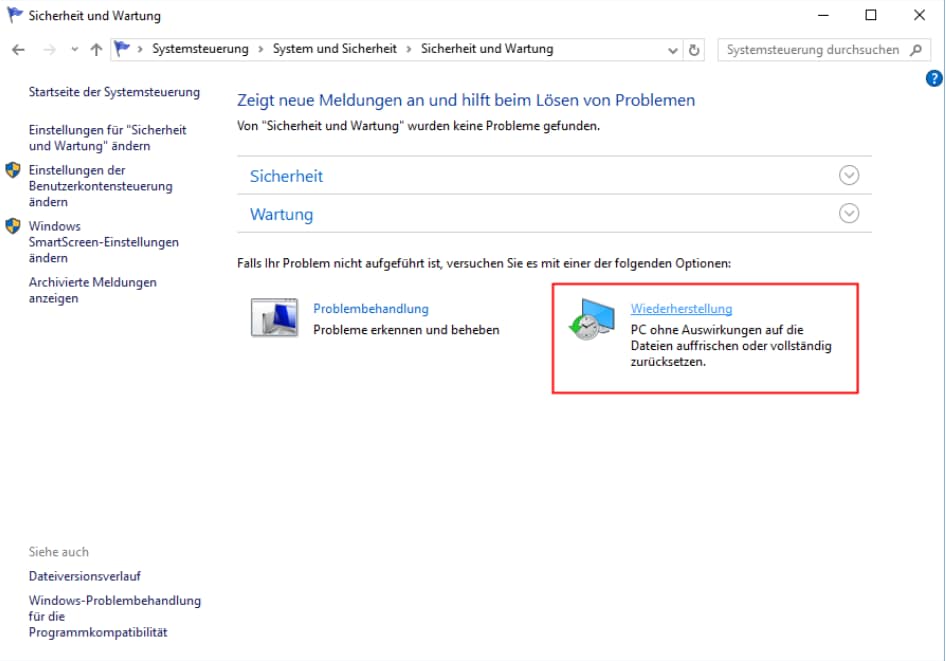Open recent locations dropdown arrow
946x661 pixels.
point(74,49)
